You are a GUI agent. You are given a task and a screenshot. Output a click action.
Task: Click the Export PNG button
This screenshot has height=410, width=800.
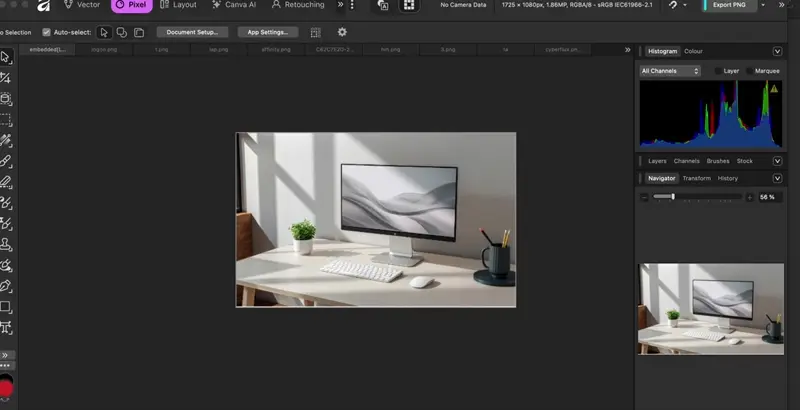729,5
